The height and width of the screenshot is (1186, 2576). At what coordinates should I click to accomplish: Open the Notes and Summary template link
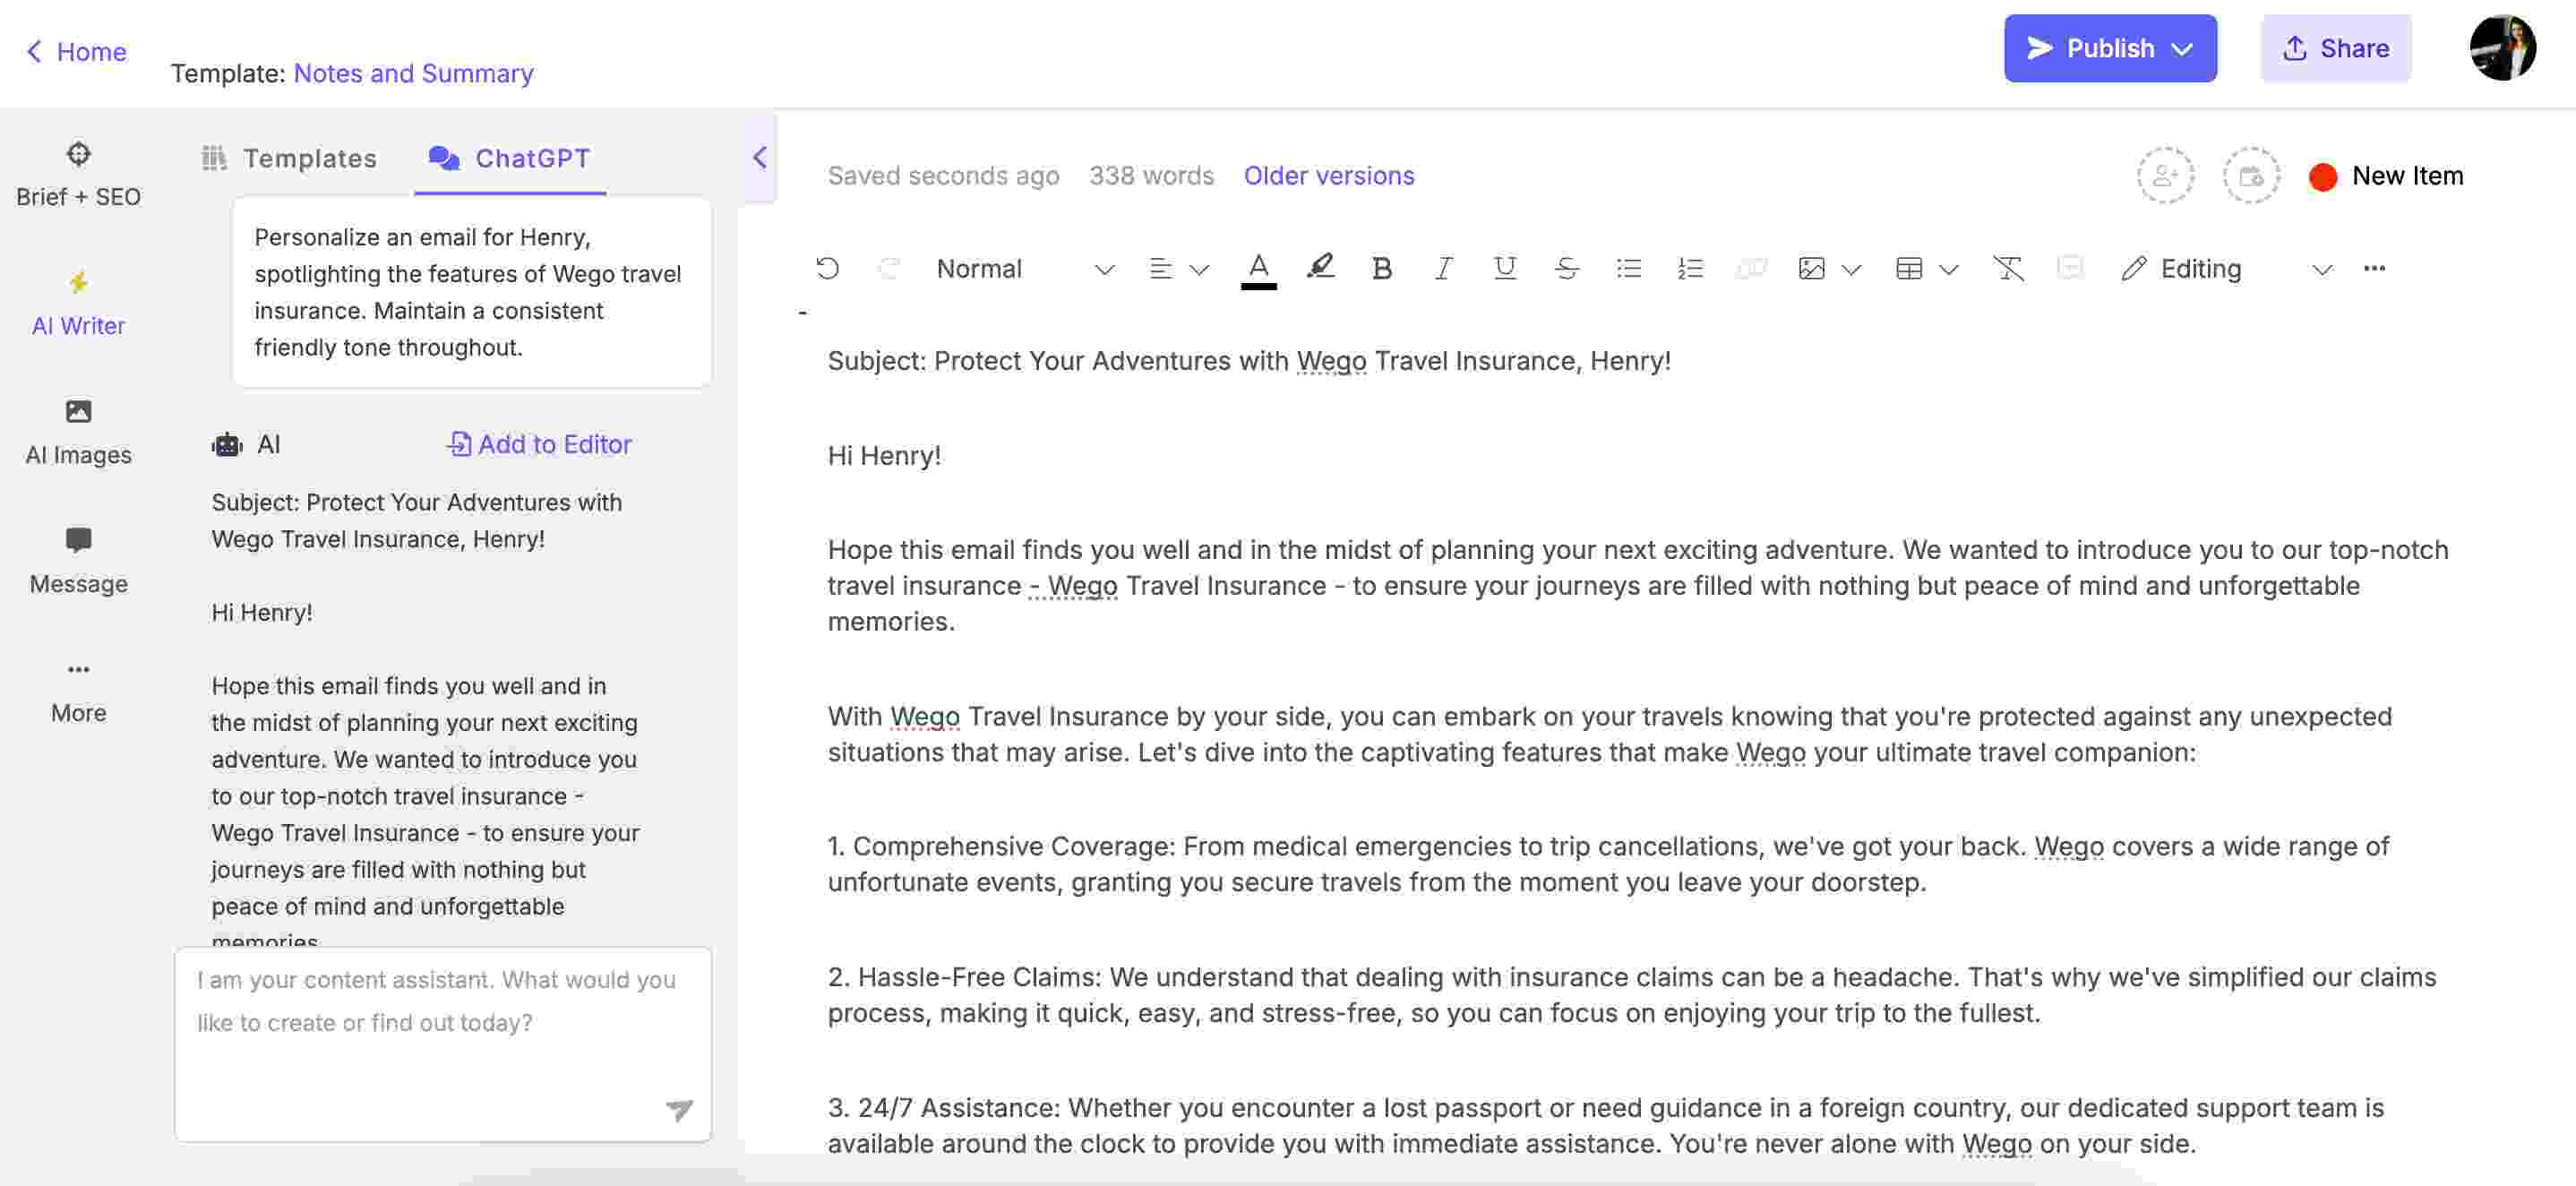tap(413, 73)
